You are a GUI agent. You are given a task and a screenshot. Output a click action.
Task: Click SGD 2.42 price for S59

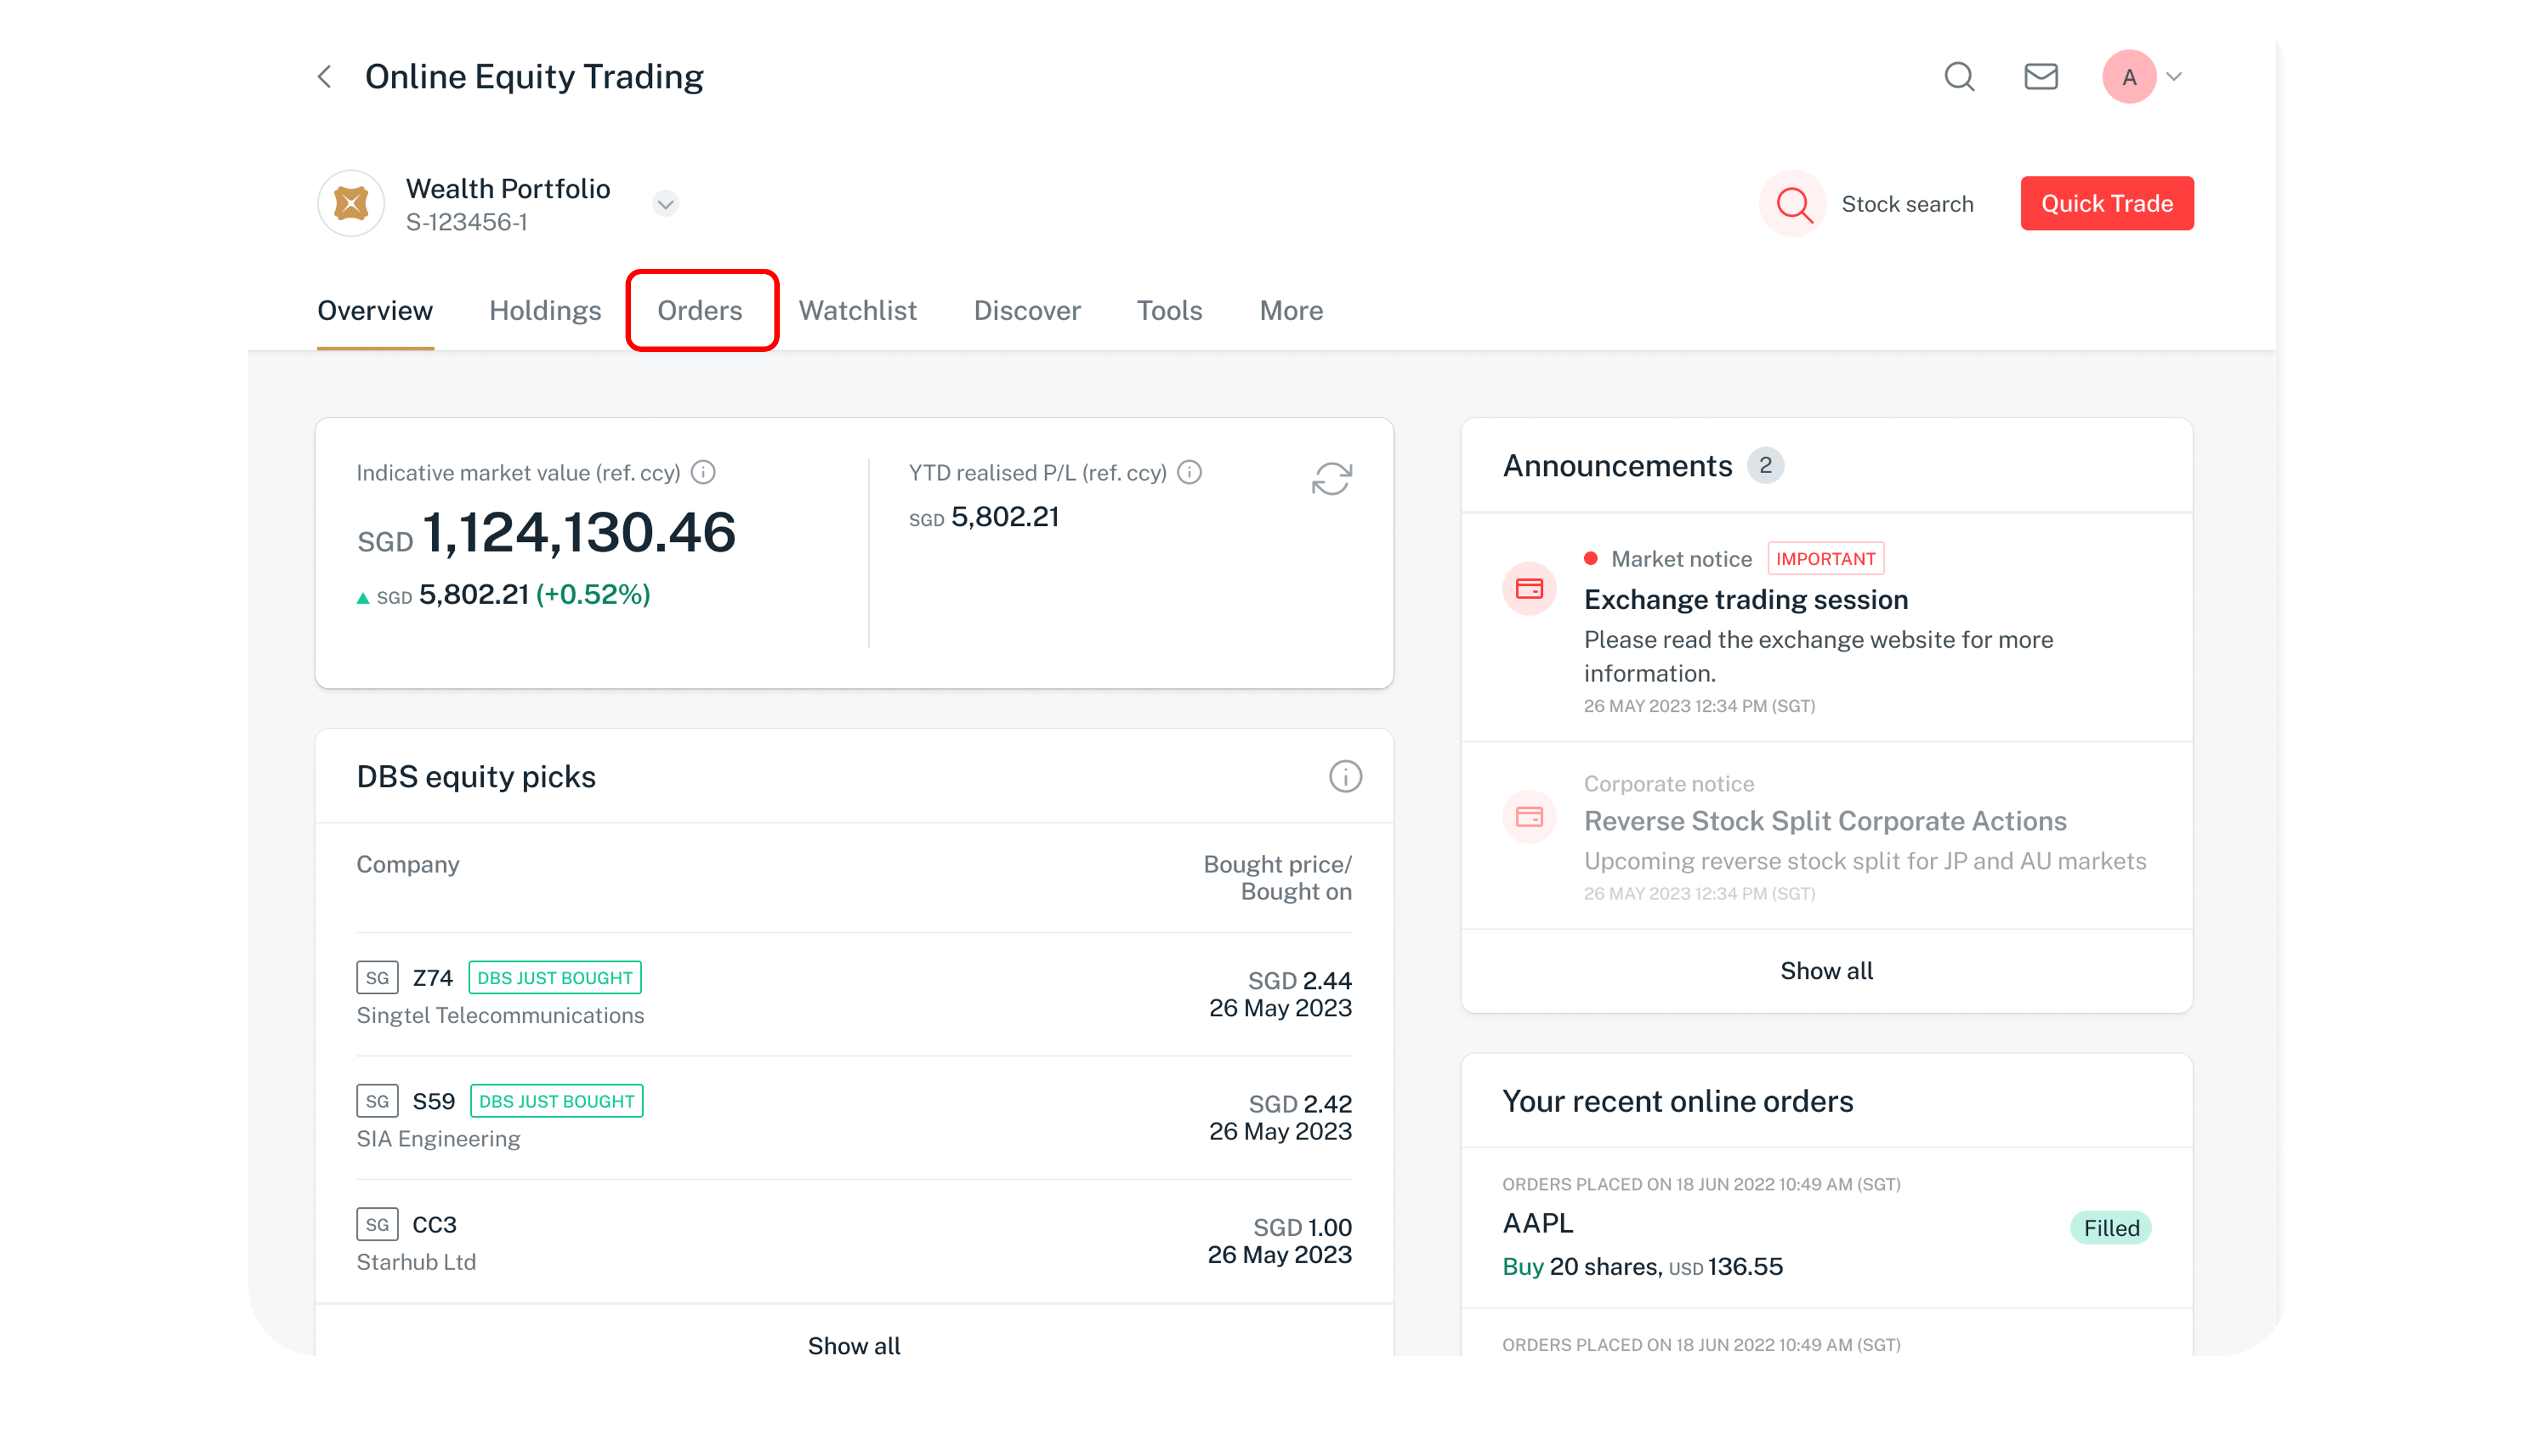pos(1300,1103)
